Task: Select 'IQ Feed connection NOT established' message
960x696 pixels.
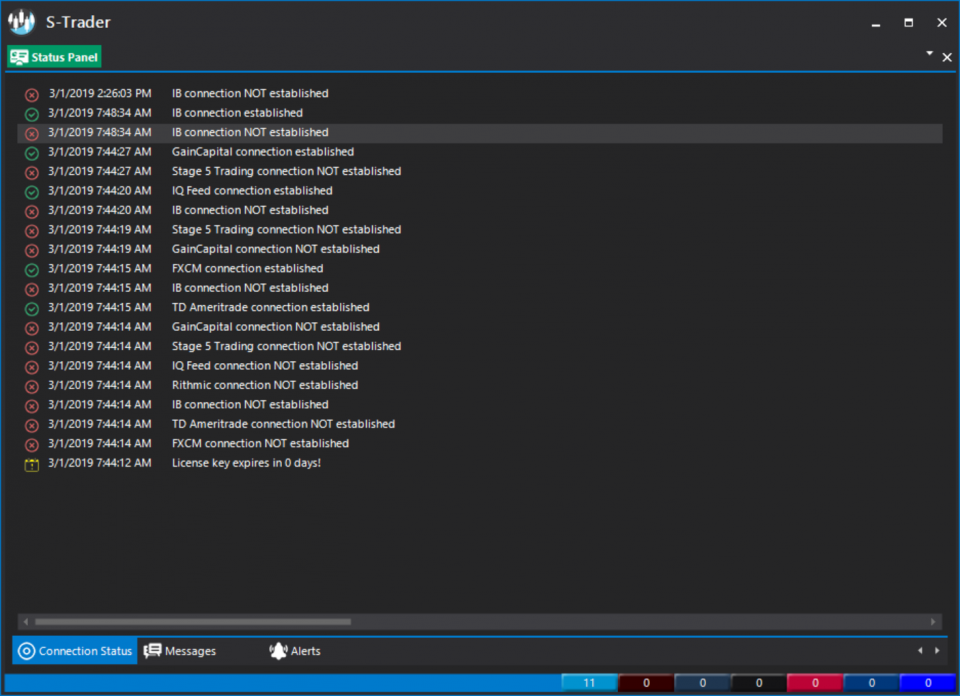Action: [x=264, y=365]
